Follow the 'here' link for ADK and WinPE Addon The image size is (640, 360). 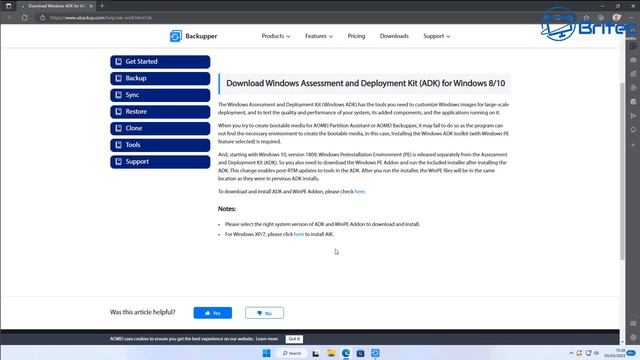[x=360, y=191]
